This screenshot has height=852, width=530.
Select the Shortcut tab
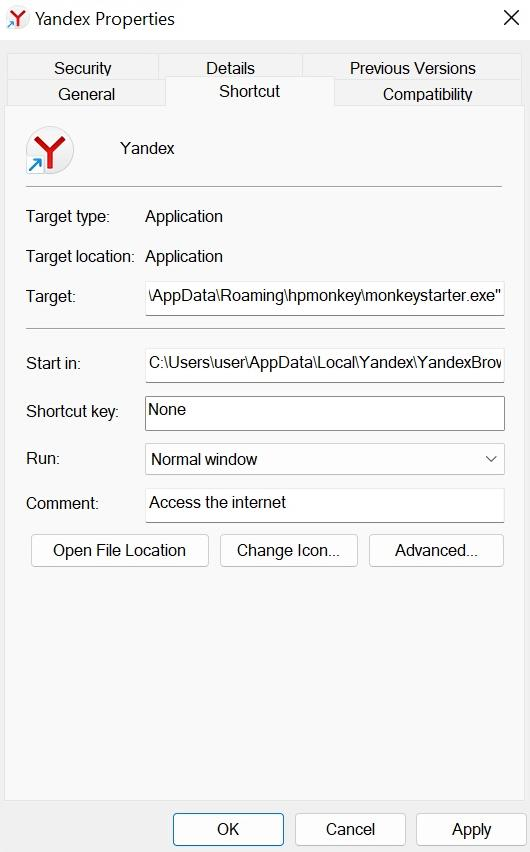pos(250,91)
